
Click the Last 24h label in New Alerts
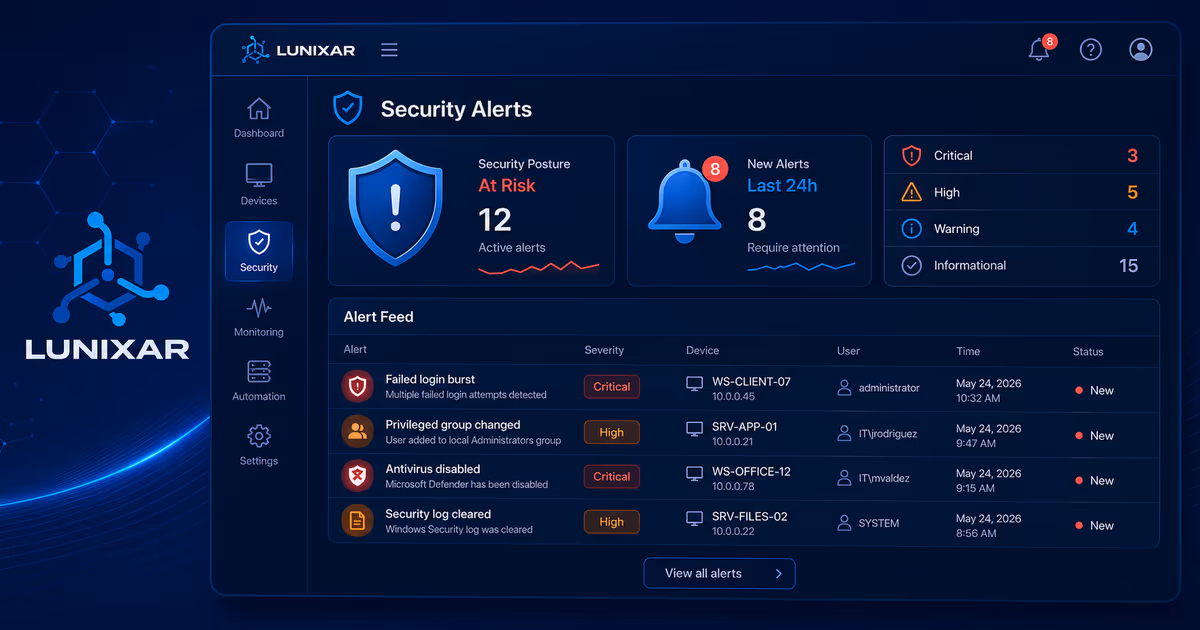782,185
